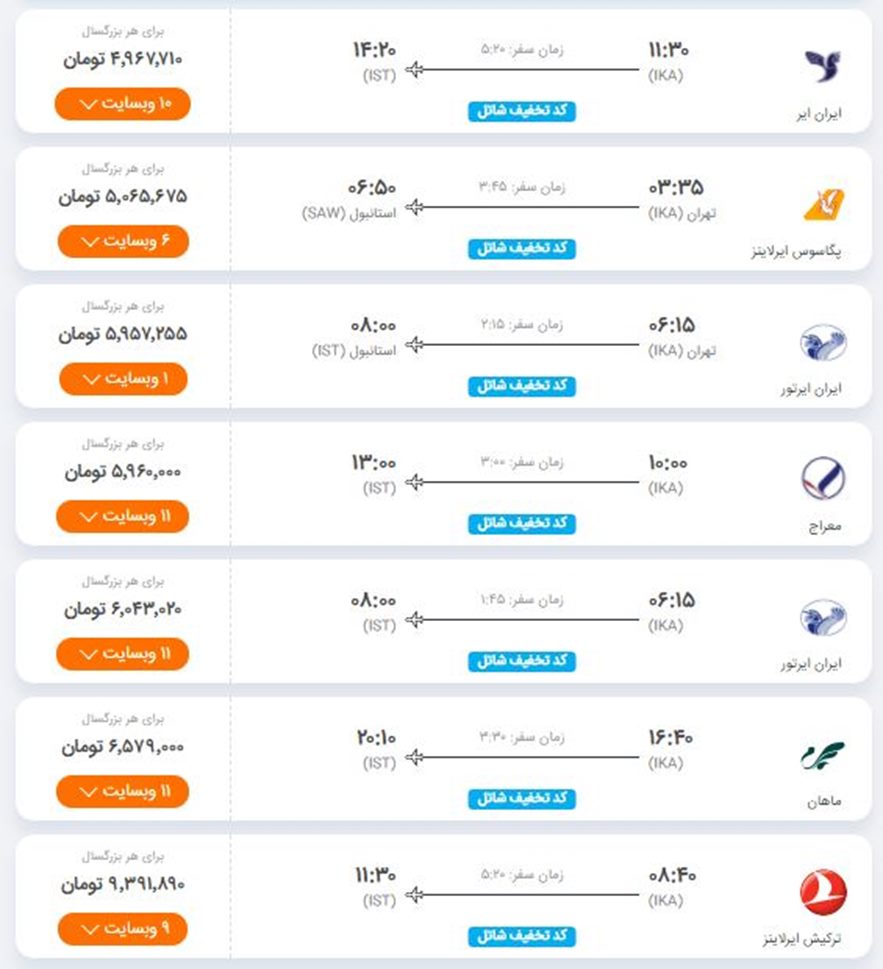Open the 1 website dropdown for Iran Airtour
The image size is (883, 969).
coord(122,379)
